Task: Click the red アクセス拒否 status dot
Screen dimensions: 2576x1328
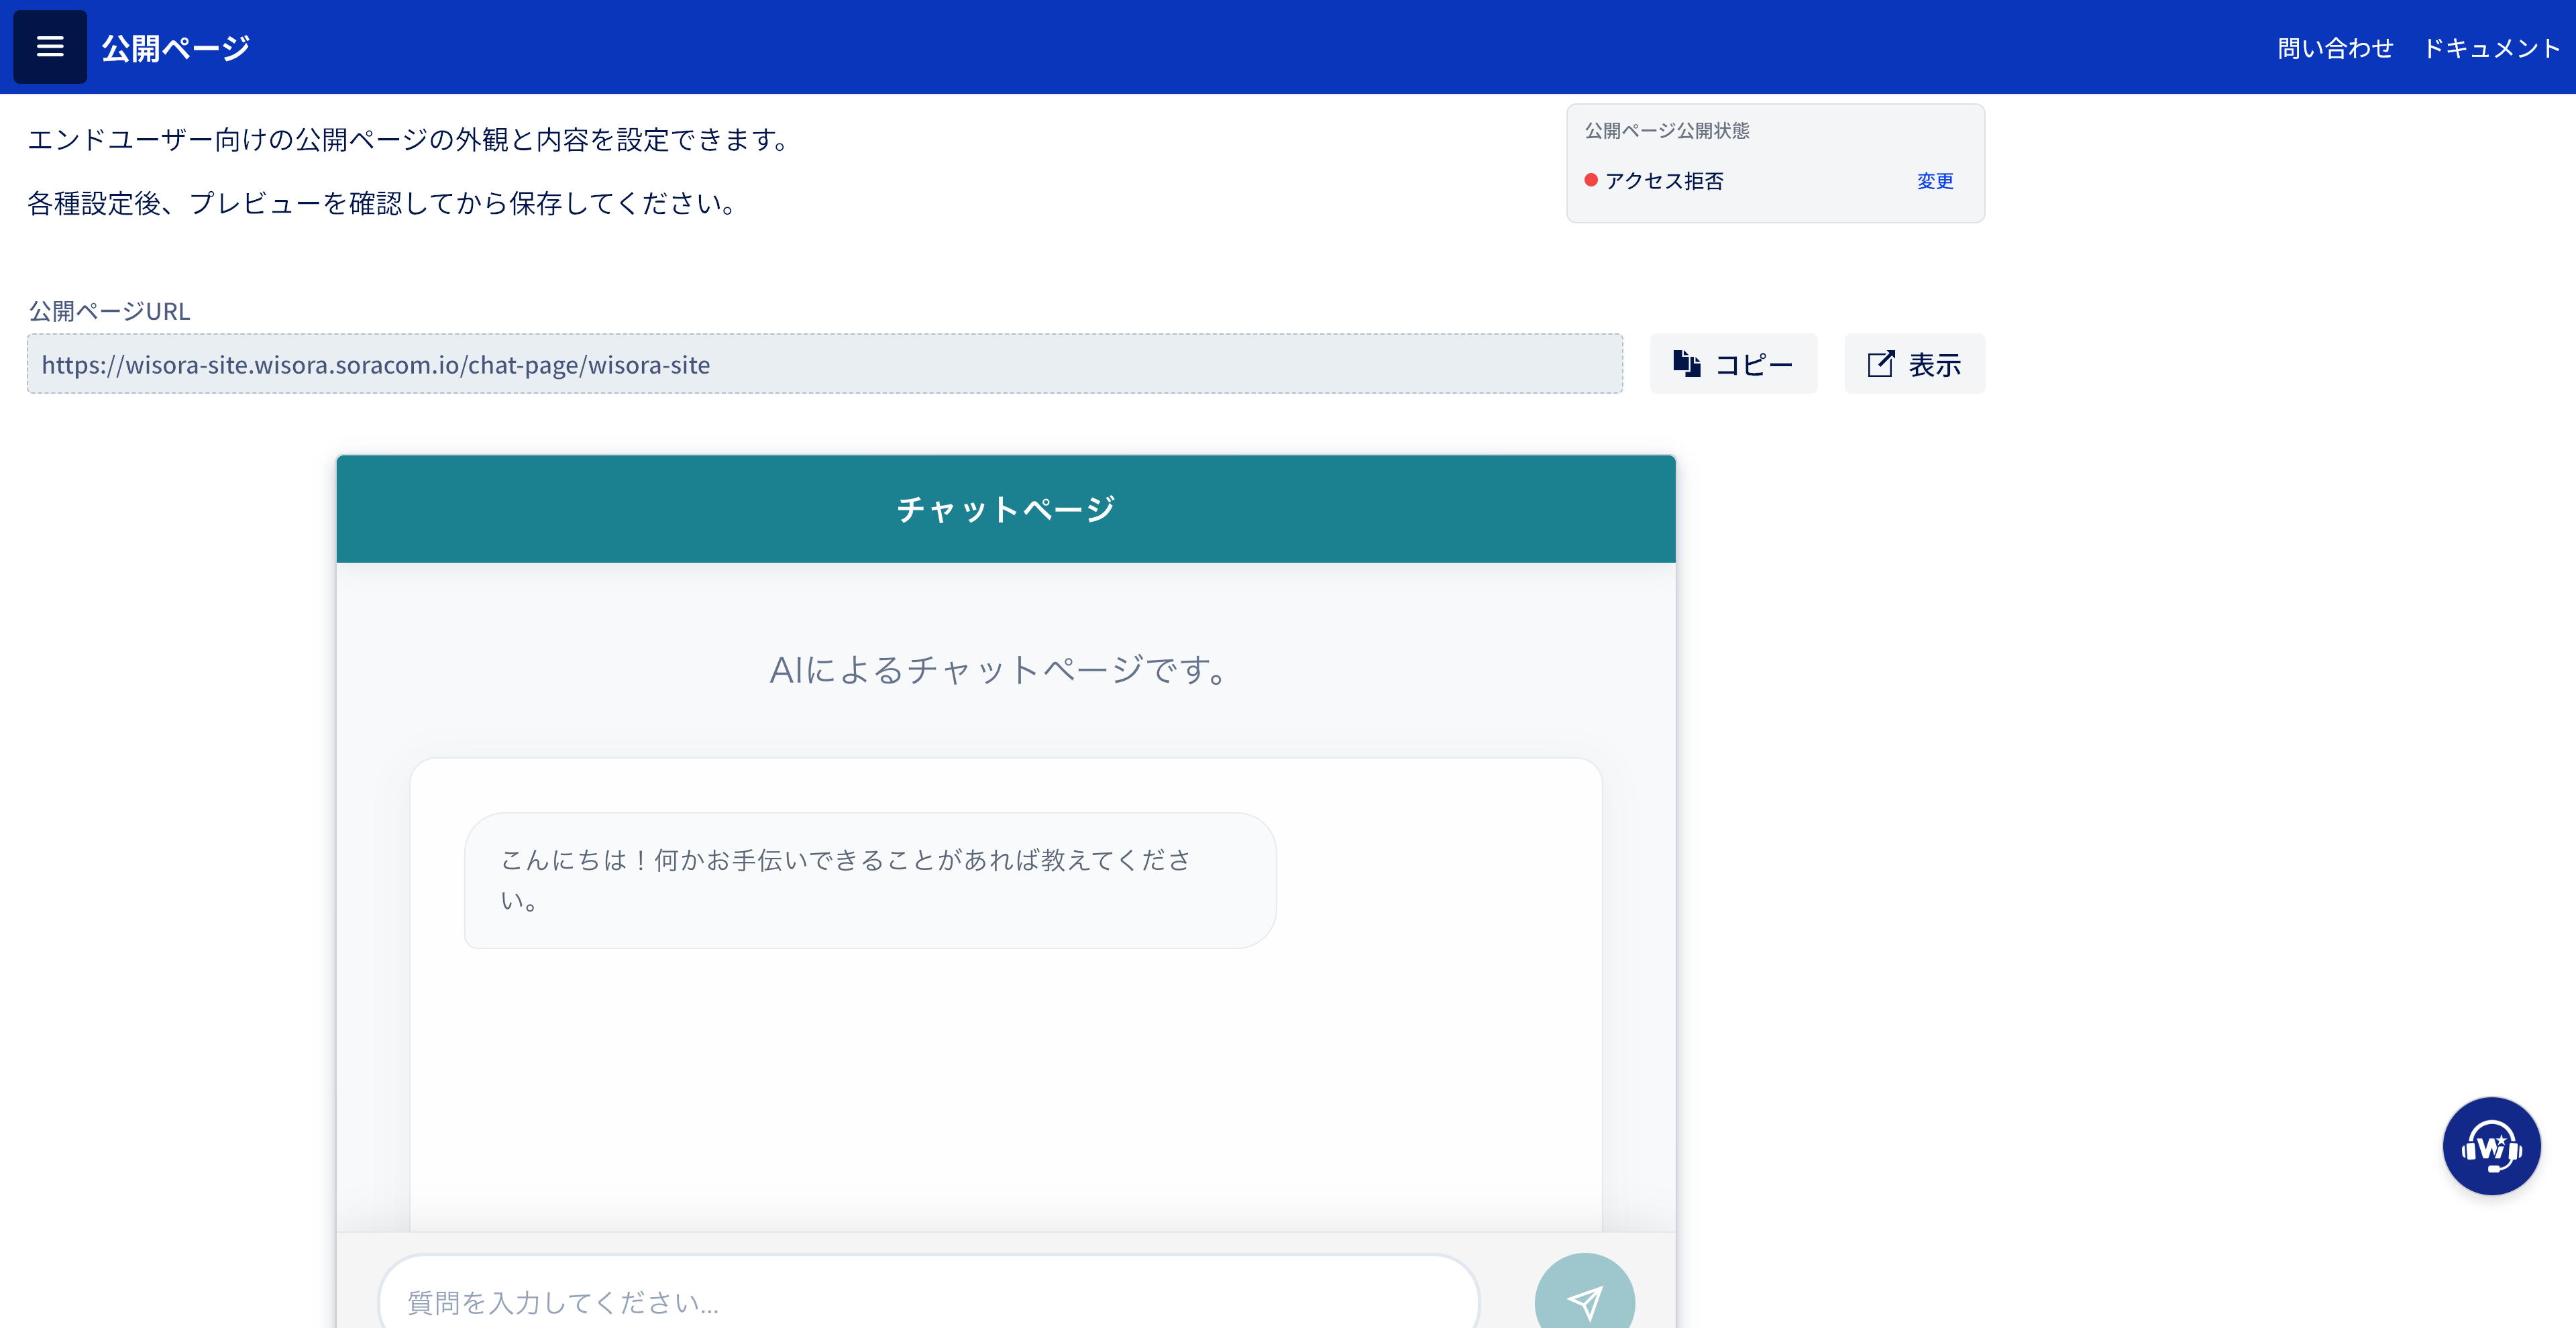Action: coord(1590,181)
